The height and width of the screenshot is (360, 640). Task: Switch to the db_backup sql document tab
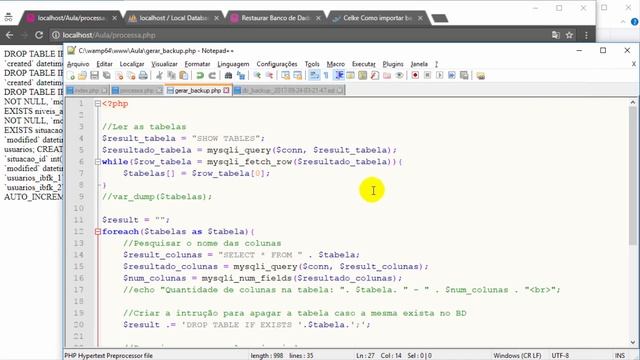[x=289, y=90]
